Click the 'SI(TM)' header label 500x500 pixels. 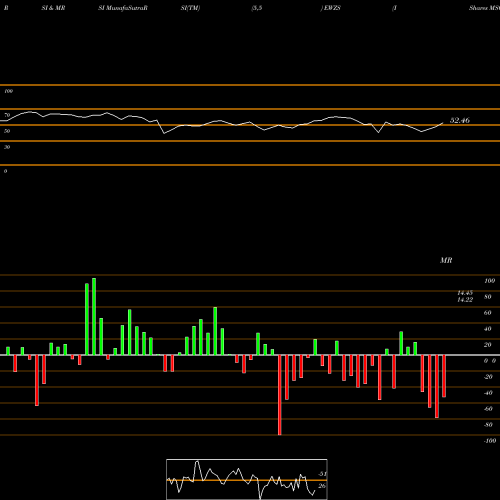[x=190, y=8]
